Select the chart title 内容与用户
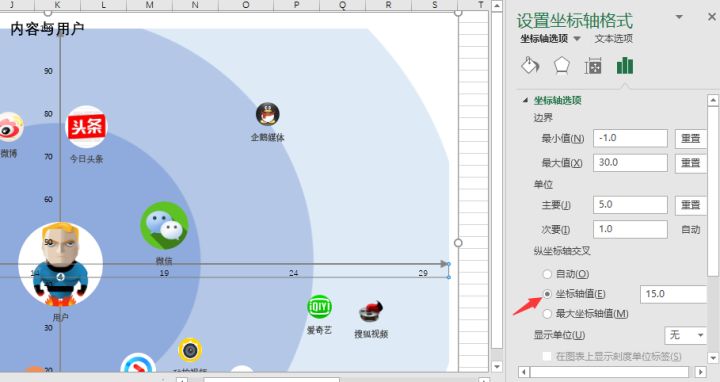The image size is (720, 382). tap(47, 29)
